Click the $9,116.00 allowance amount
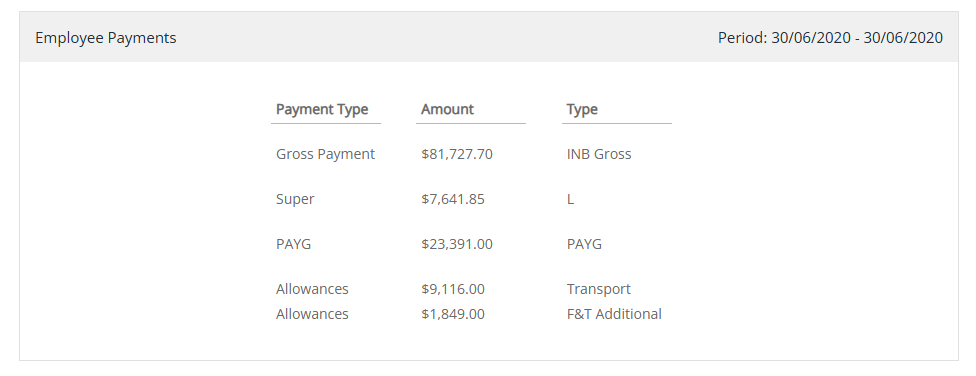 coord(453,289)
